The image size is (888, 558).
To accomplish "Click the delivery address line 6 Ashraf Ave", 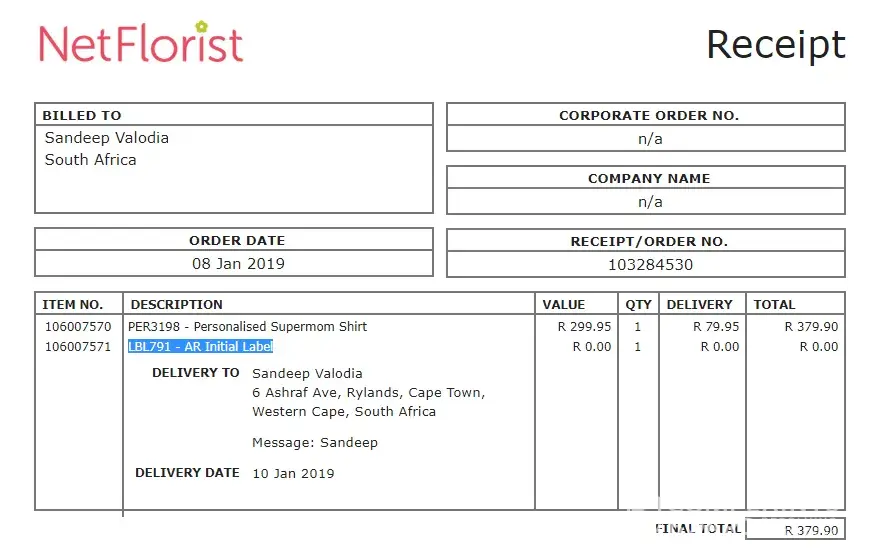I will point(368,393).
